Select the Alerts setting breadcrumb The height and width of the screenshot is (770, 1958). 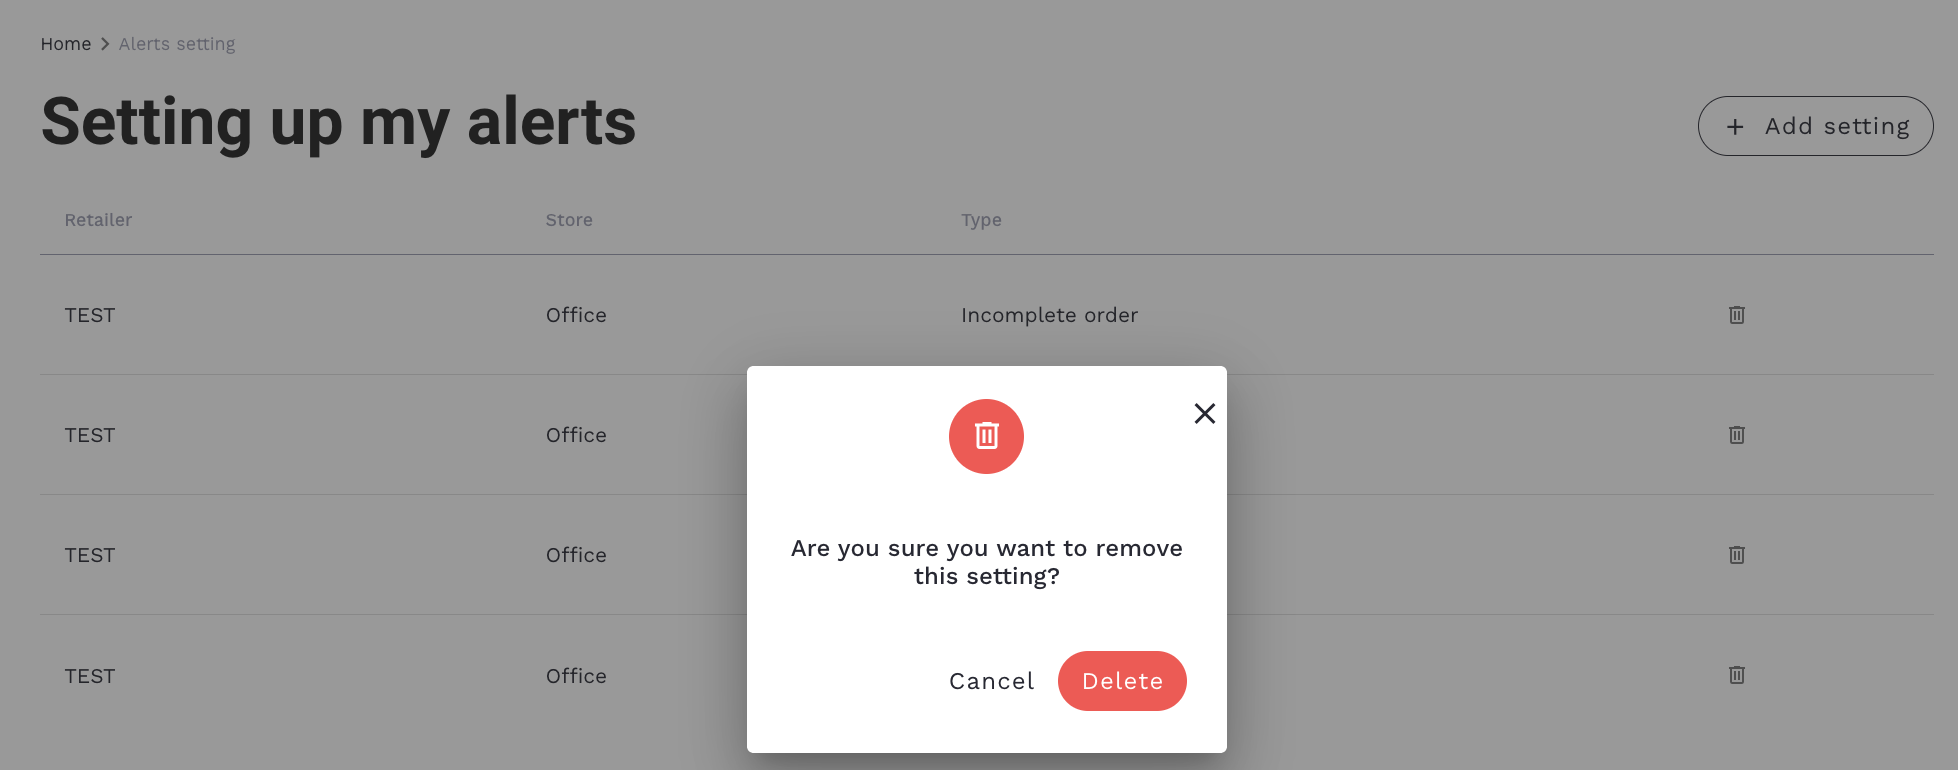[177, 44]
